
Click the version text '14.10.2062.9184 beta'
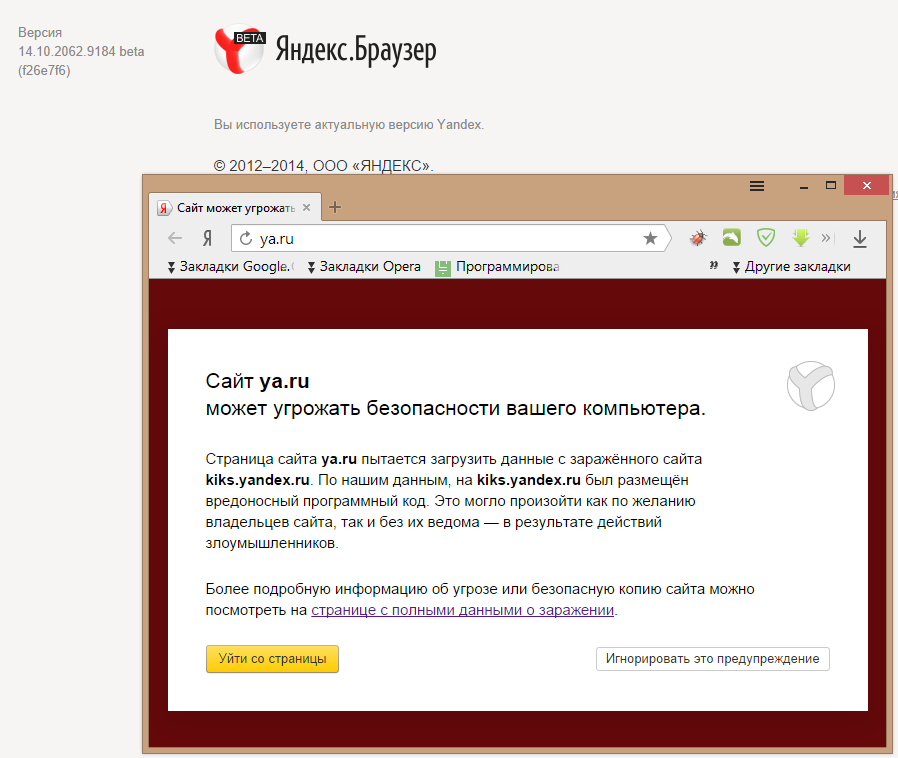click(x=81, y=52)
